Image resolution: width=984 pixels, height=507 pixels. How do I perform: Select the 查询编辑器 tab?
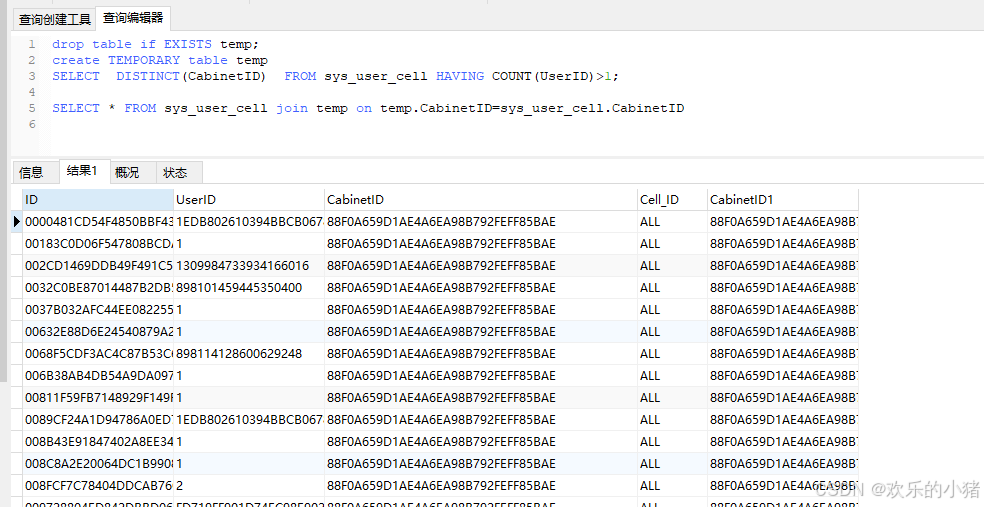click(133, 18)
